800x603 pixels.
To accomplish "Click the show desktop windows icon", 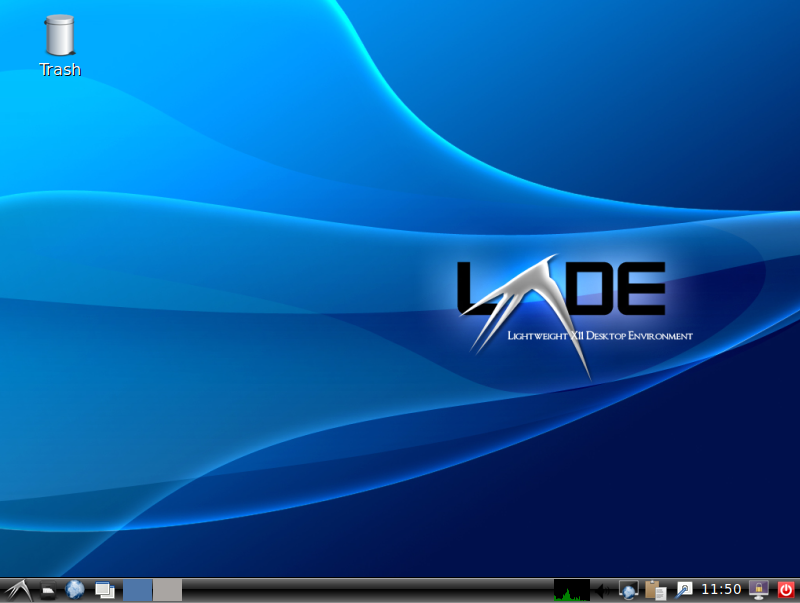I will click(x=105, y=590).
